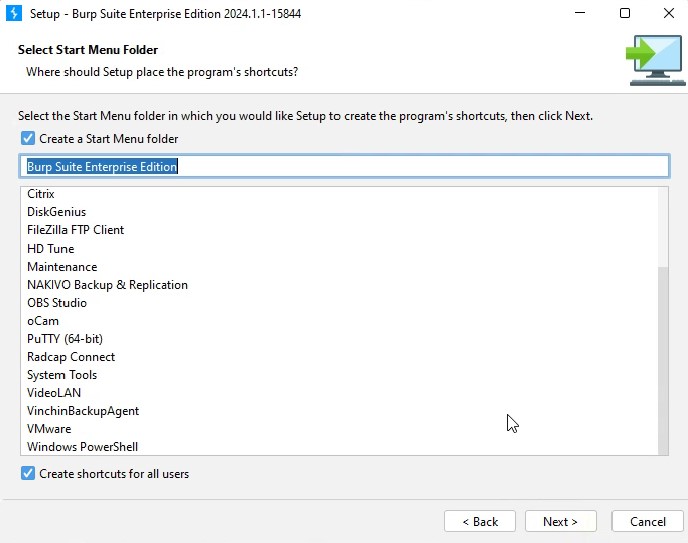Toggle Create shortcuts for all users

28,474
